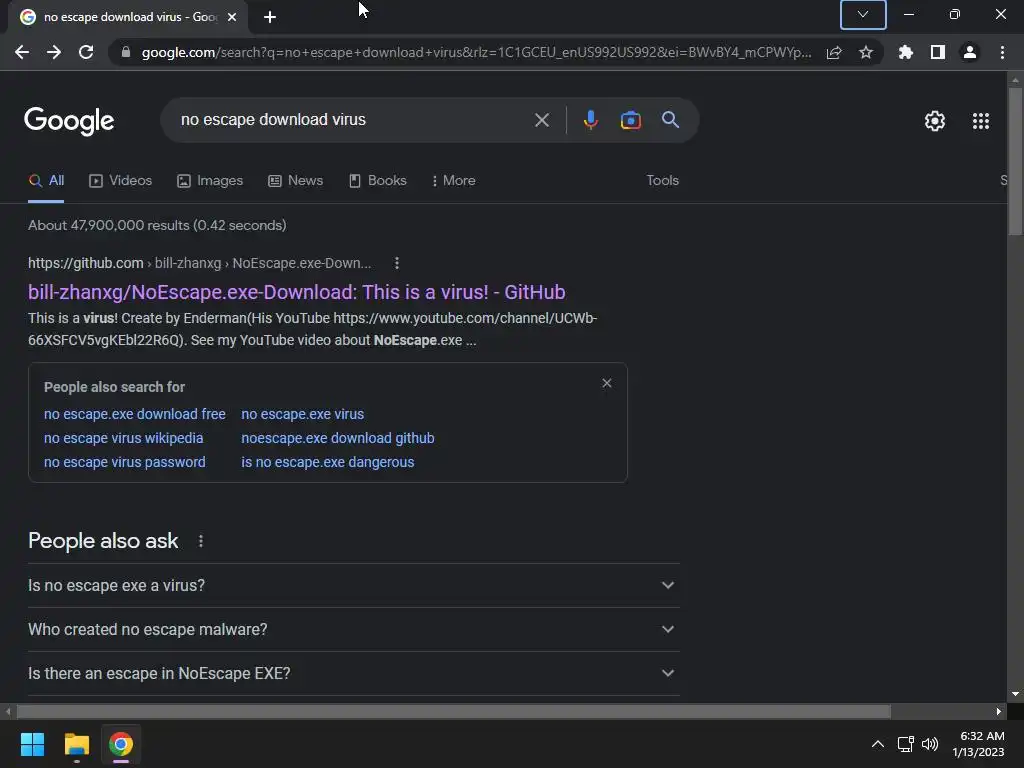Open the Extensions puzzle icon
The width and height of the screenshot is (1024, 768).
pos(906,52)
